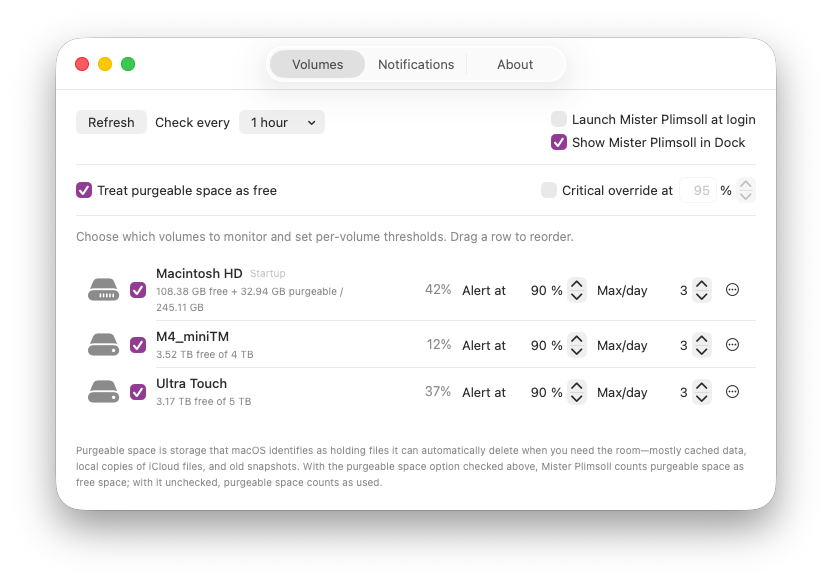Switch to the Notifications tab
Screen dimensions: 832x584
(x=416, y=64)
